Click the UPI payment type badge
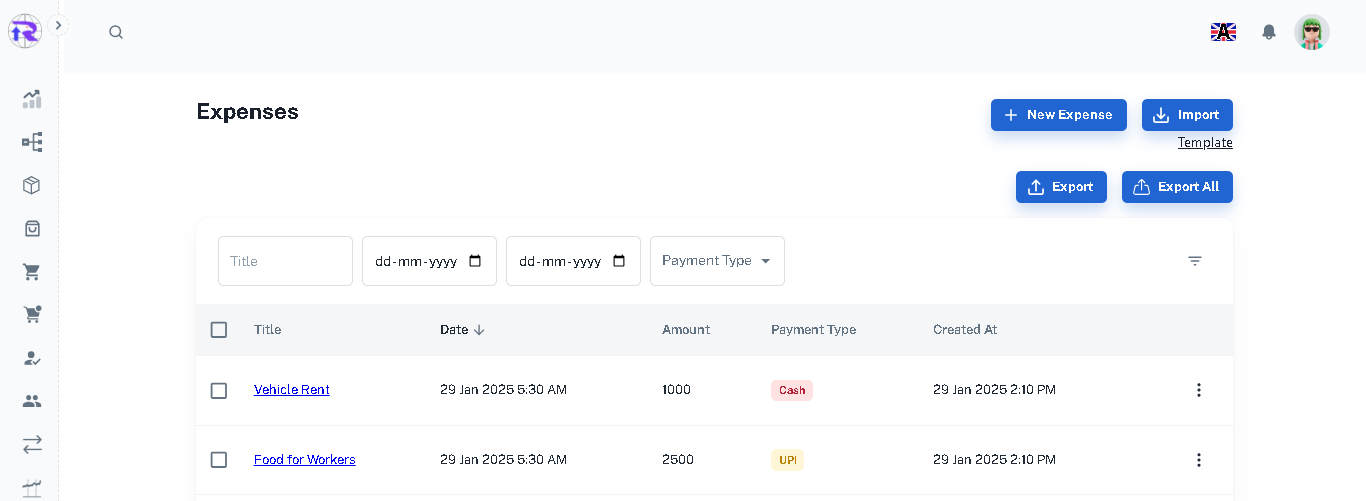Screen dimensions: 1366x501 tap(787, 461)
